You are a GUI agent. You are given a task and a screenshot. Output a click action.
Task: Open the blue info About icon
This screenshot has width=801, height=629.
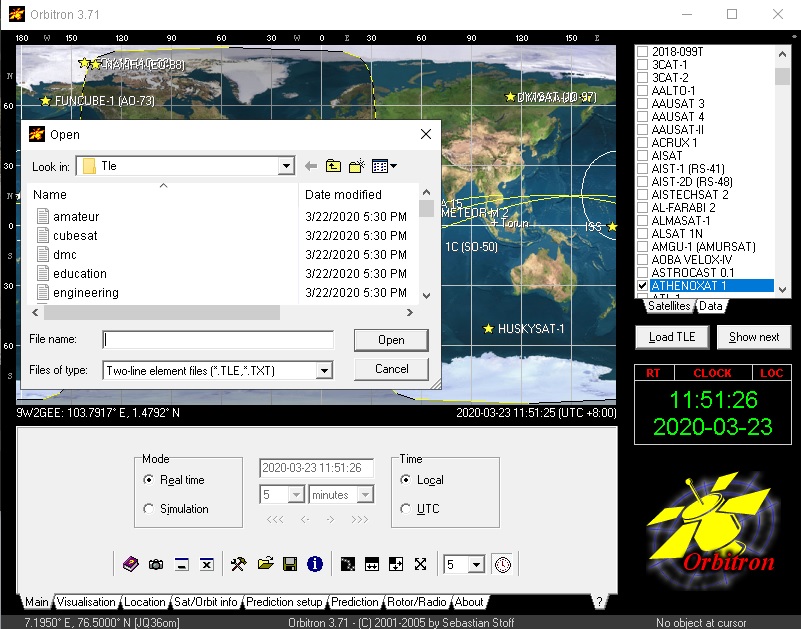pos(315,564)
